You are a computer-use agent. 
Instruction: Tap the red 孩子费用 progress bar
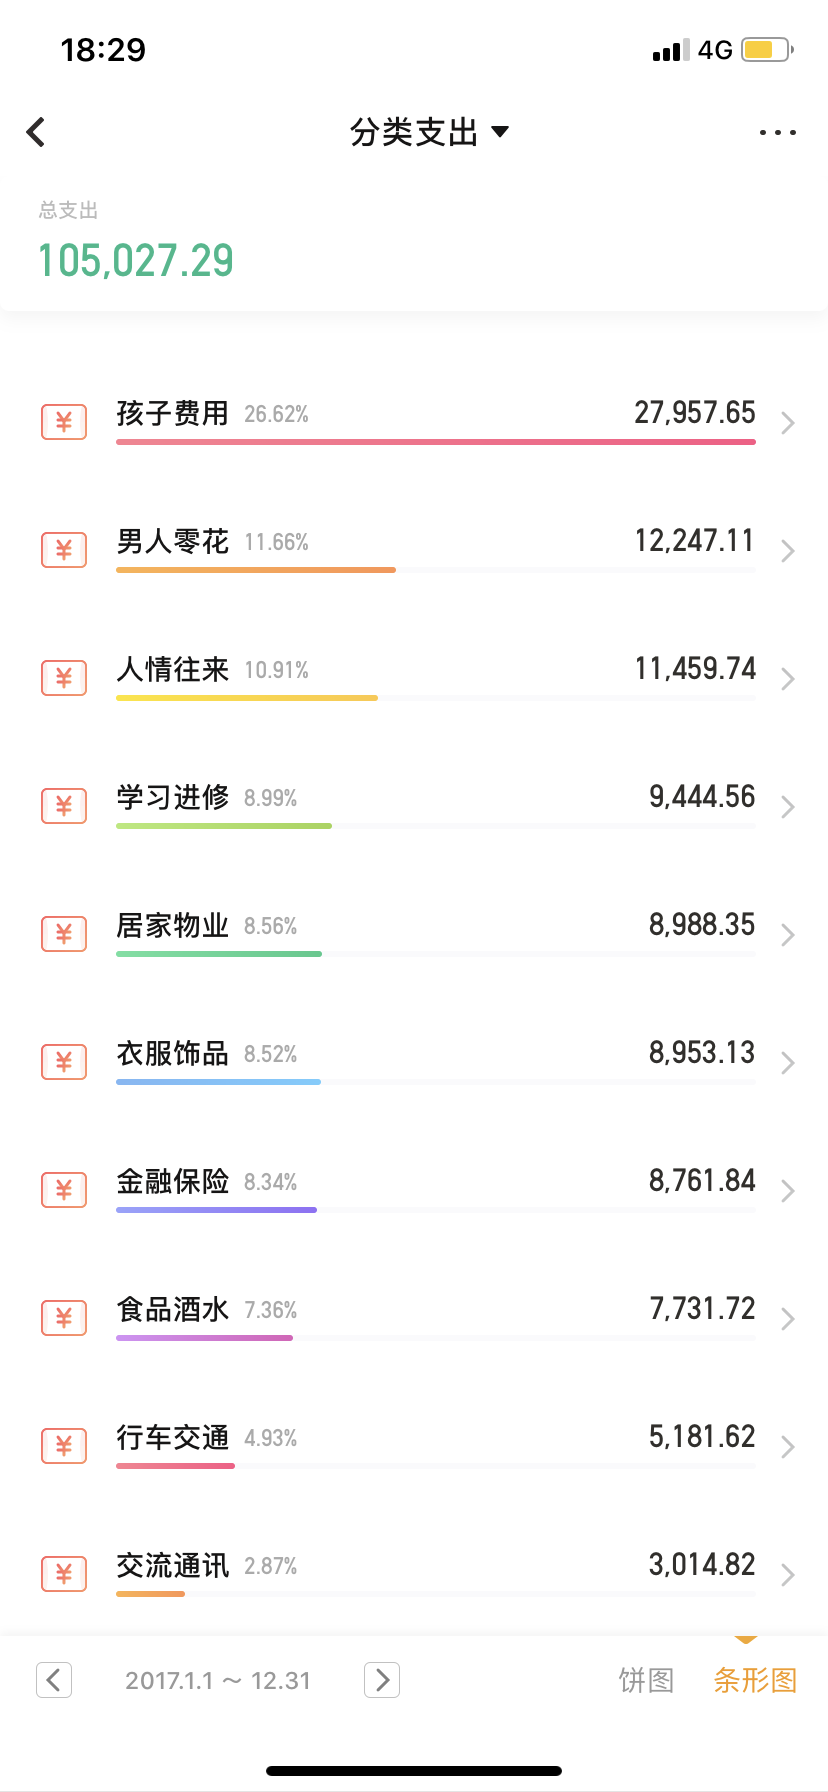[435, 441]
